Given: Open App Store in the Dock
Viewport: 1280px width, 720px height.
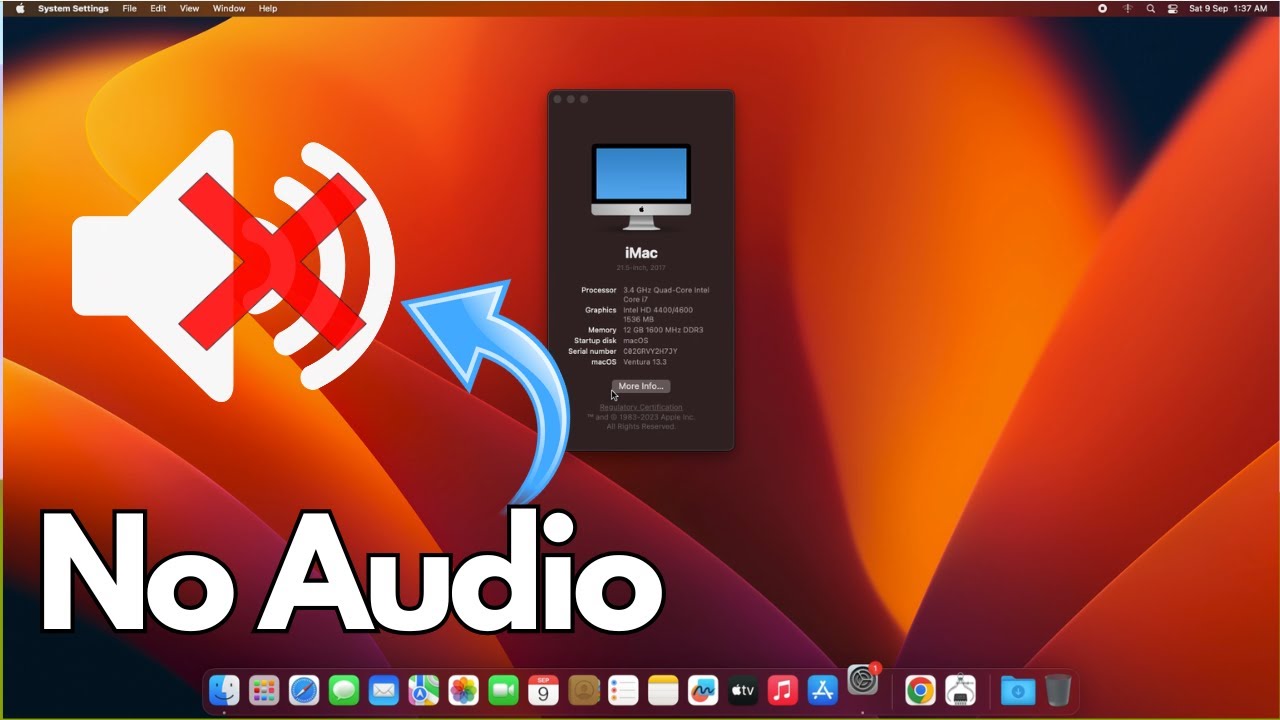Looking at the screenshot, I should (822, 690).
